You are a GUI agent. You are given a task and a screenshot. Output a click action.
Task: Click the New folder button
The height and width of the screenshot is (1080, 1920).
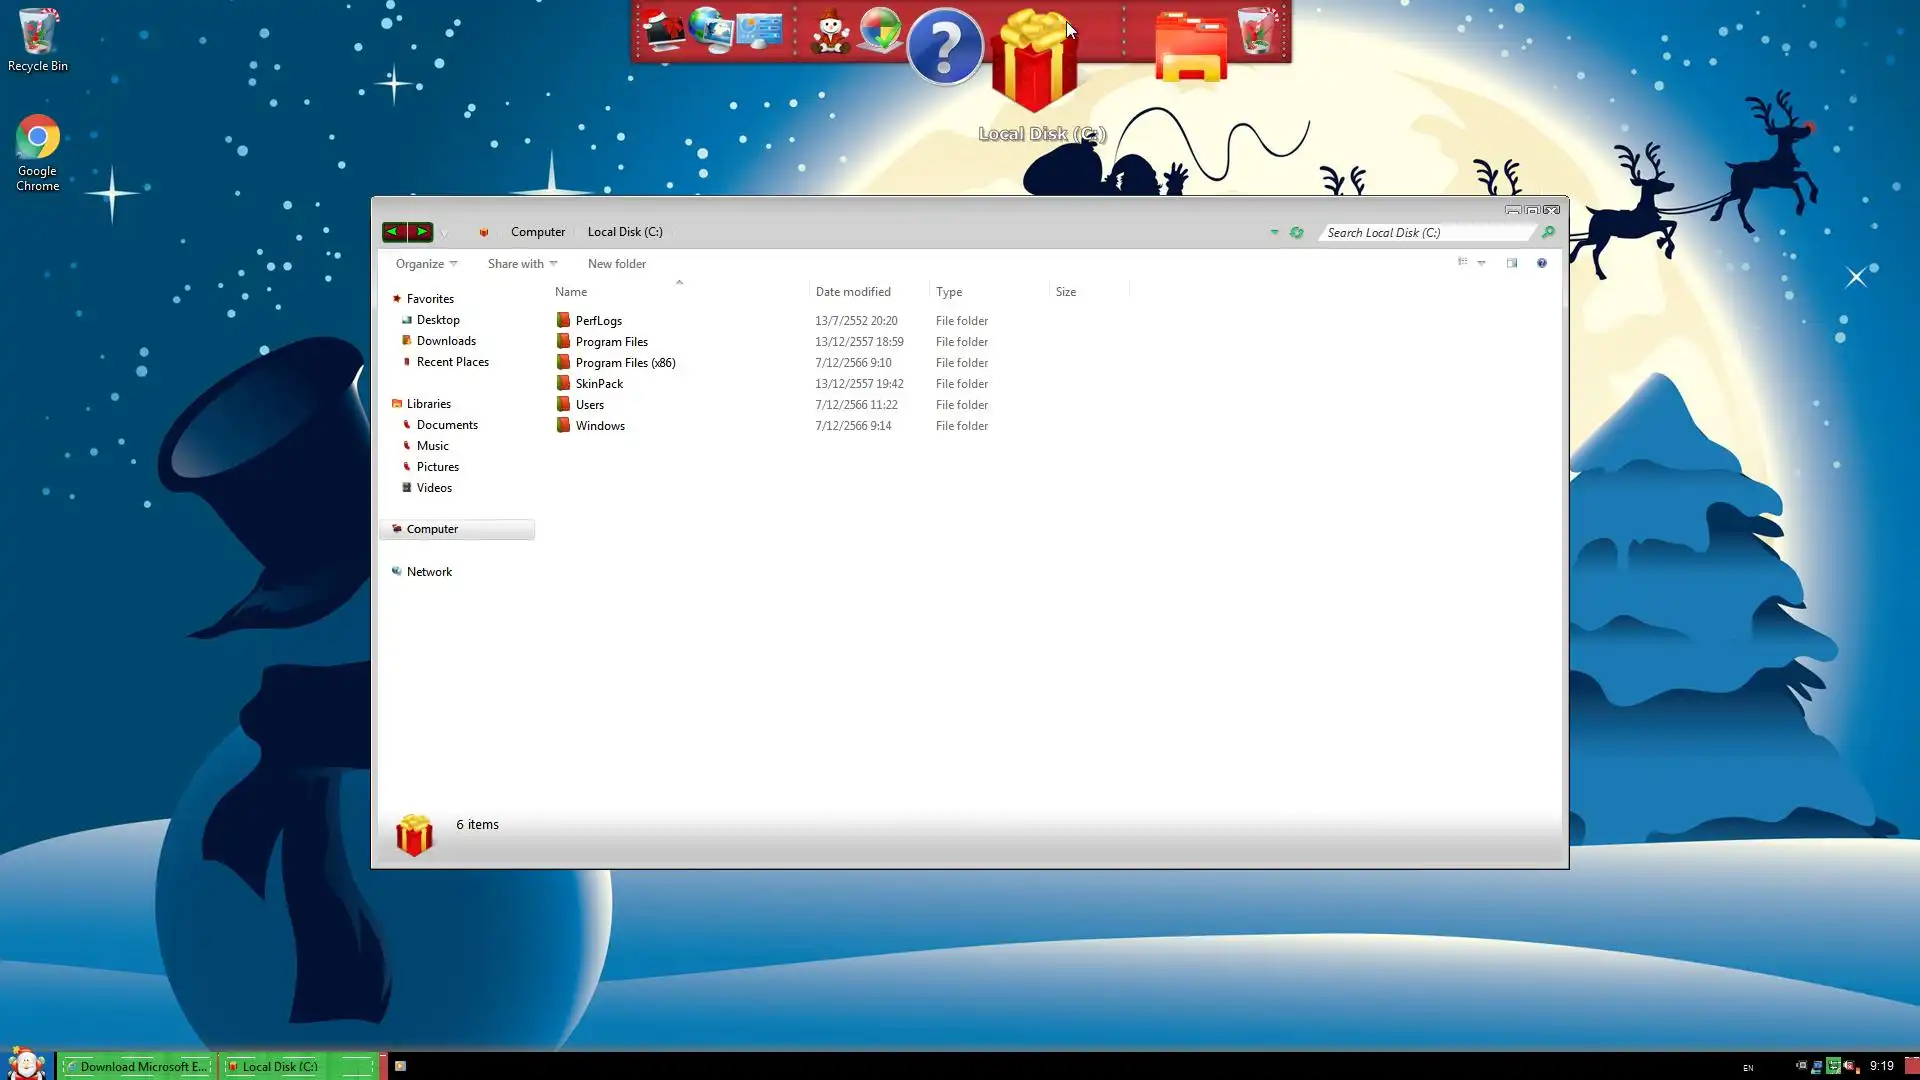[x=616, y=264]
